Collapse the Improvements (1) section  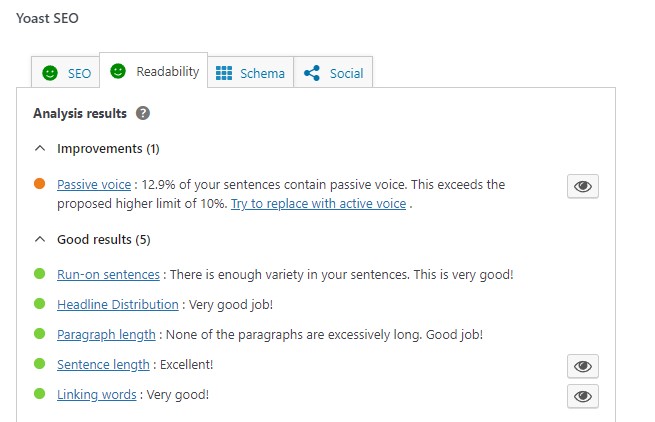(40, 148)
